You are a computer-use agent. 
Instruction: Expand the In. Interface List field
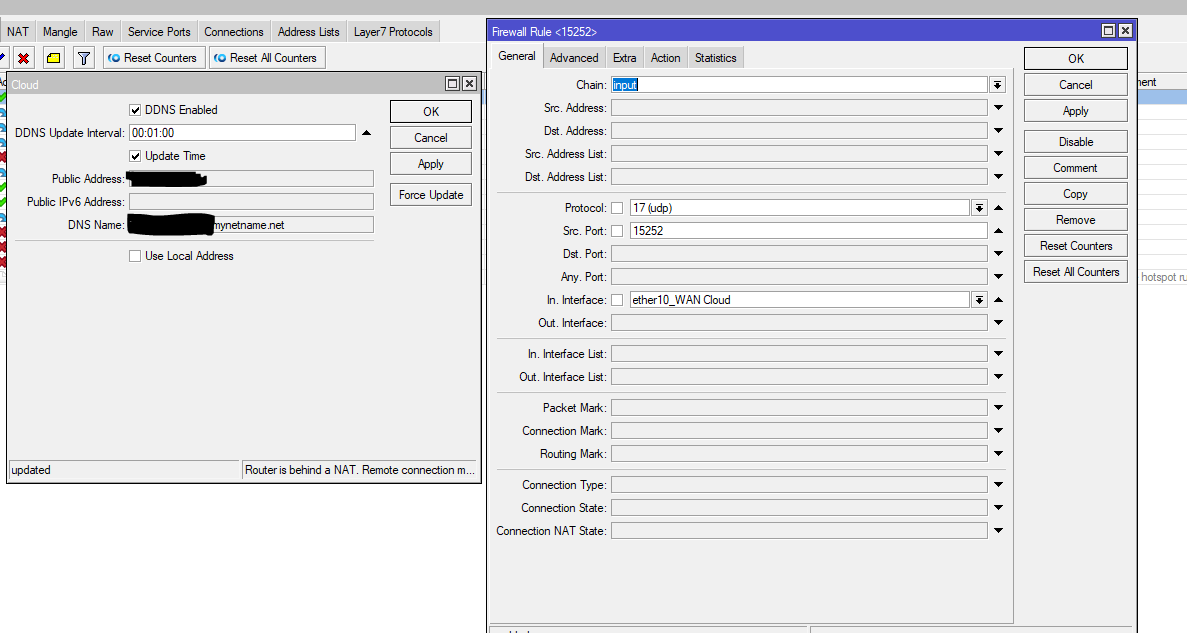point(999,354)
